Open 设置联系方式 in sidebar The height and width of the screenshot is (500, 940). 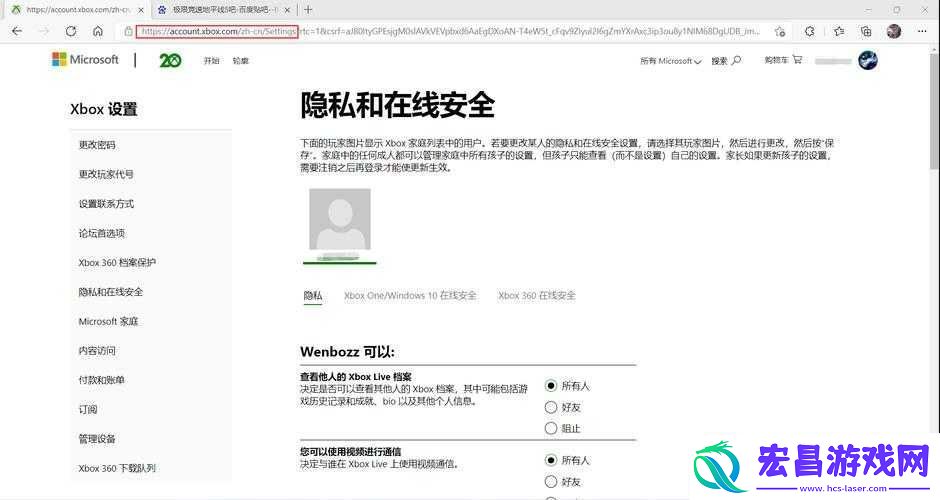pyautogui.click(x=106, y=203)
